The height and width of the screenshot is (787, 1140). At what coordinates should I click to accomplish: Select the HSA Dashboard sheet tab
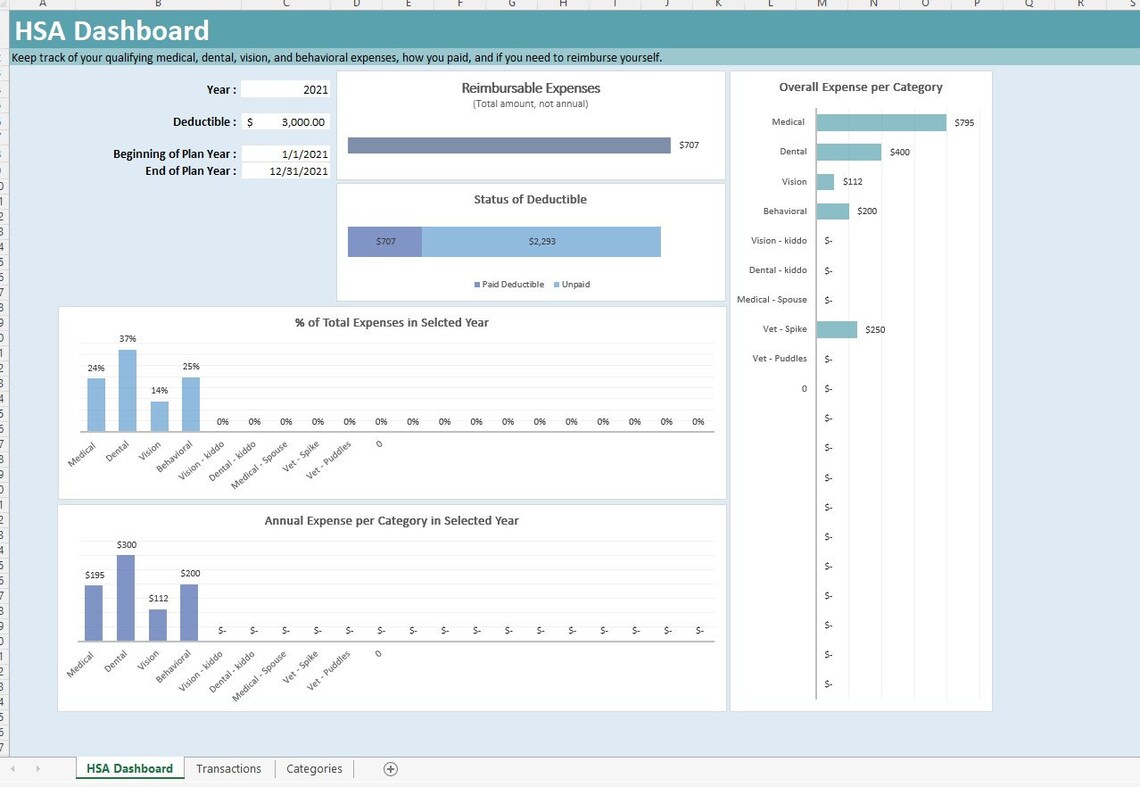(x=129, y=768)
